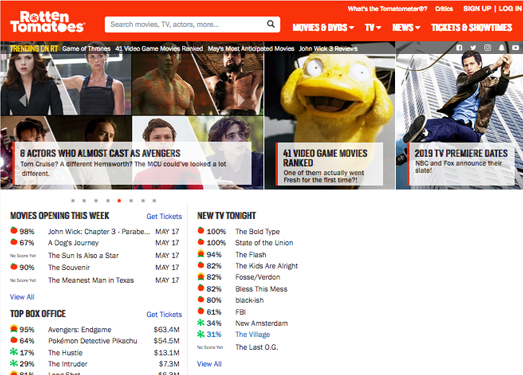The image size is (523, 375).
Task: Open The Kids Are Alright
Action: point(267,266)
